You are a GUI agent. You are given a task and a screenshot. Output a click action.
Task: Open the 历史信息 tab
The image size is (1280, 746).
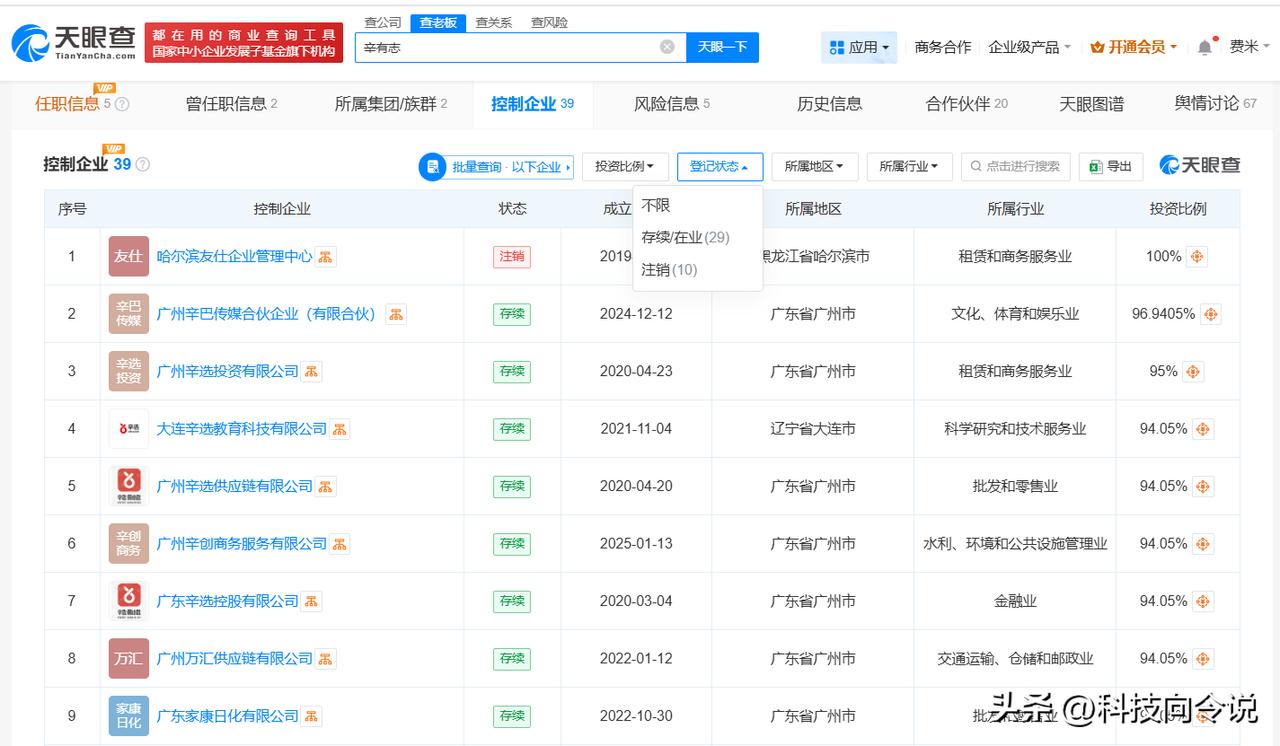click(829, 104)
